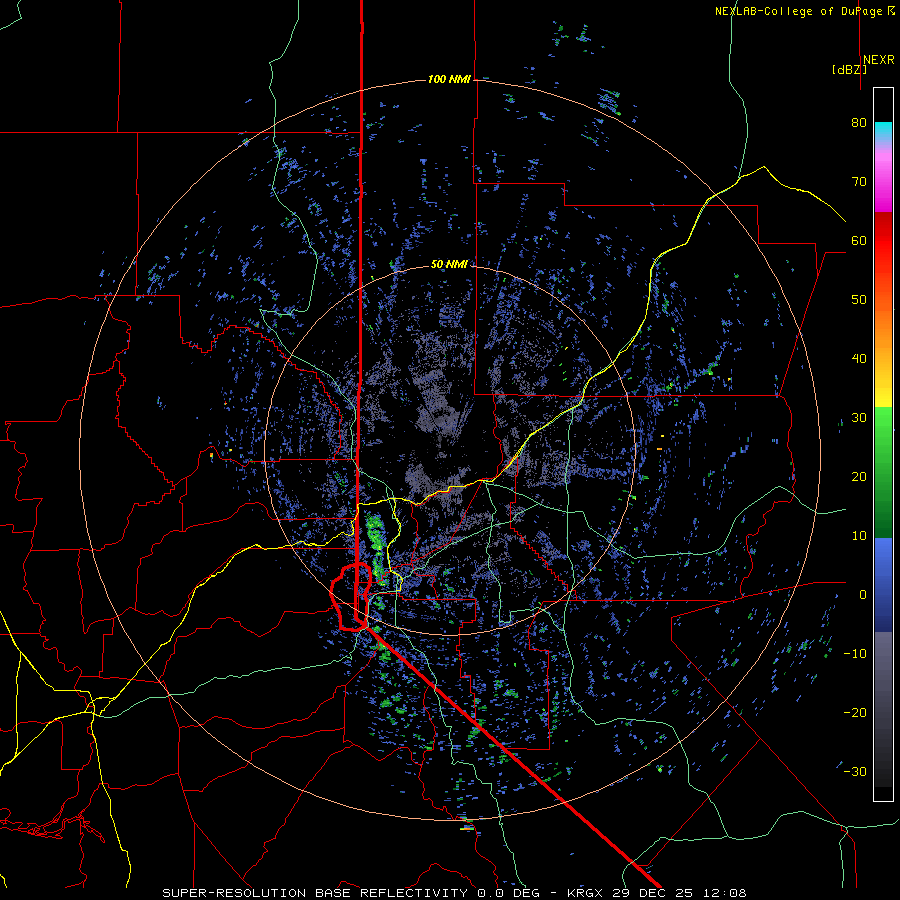The height and width of the screenshot is (900, 900).
Task: Click SUPER-RESOLUTION BASE REFLECTIVITY caption text
Action: click(x=315, y=893)
